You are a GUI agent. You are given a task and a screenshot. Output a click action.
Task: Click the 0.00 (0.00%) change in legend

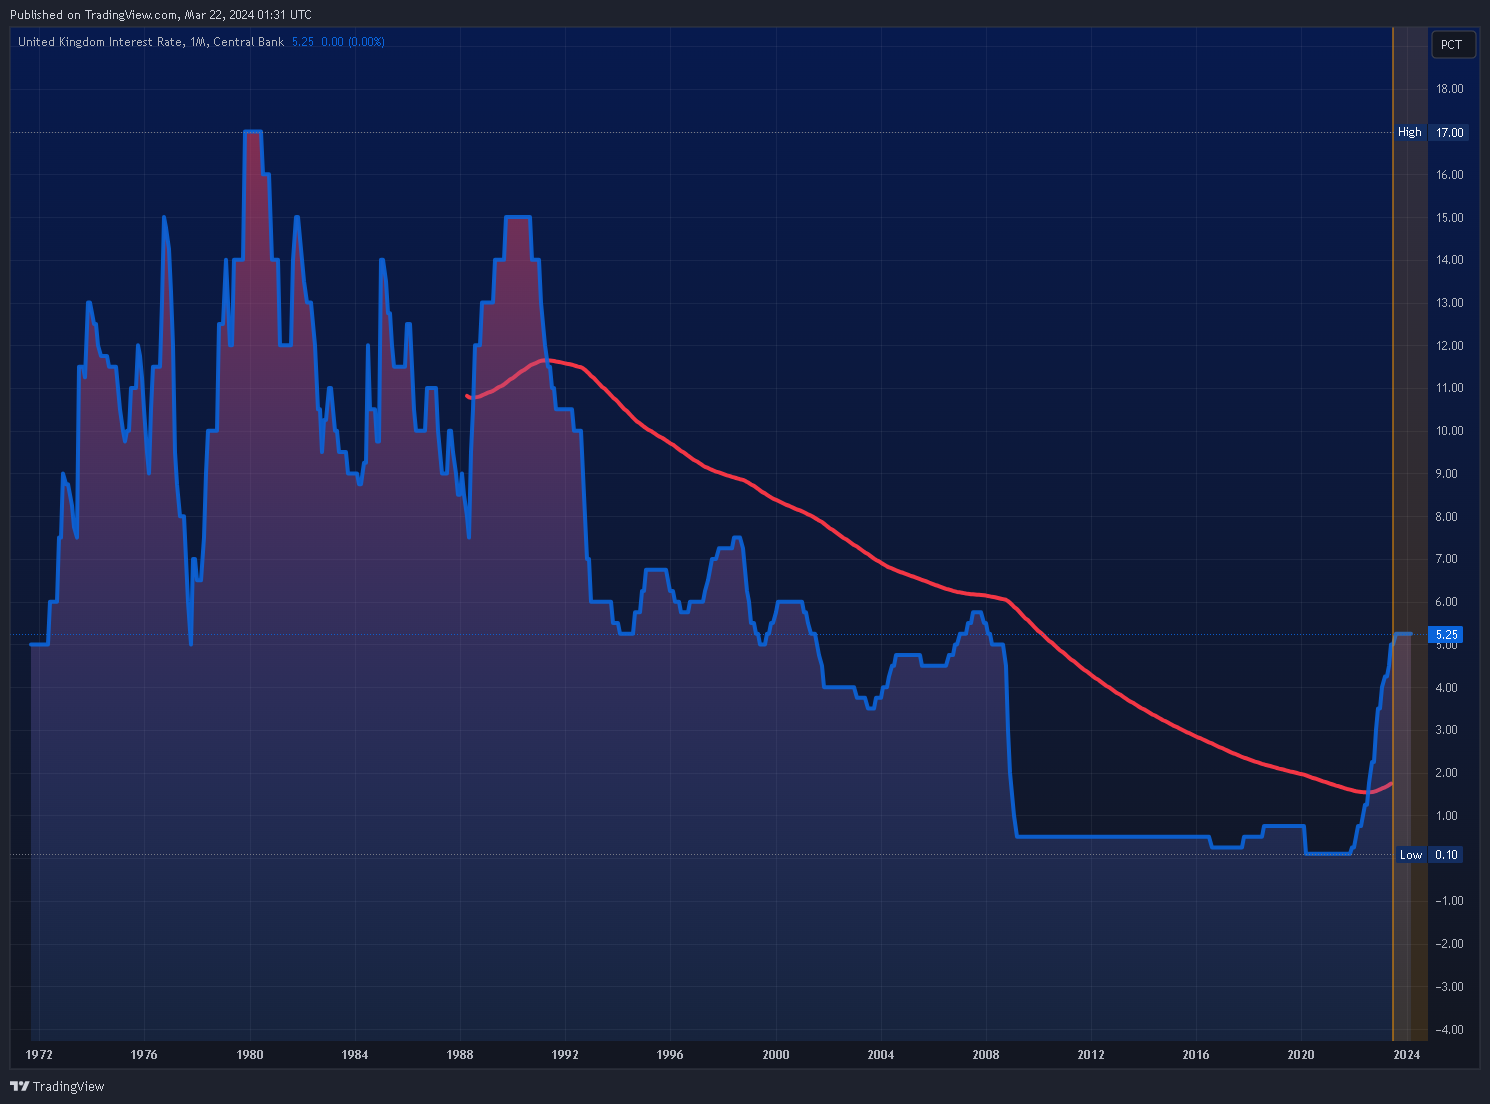click(x=352, y=42)
